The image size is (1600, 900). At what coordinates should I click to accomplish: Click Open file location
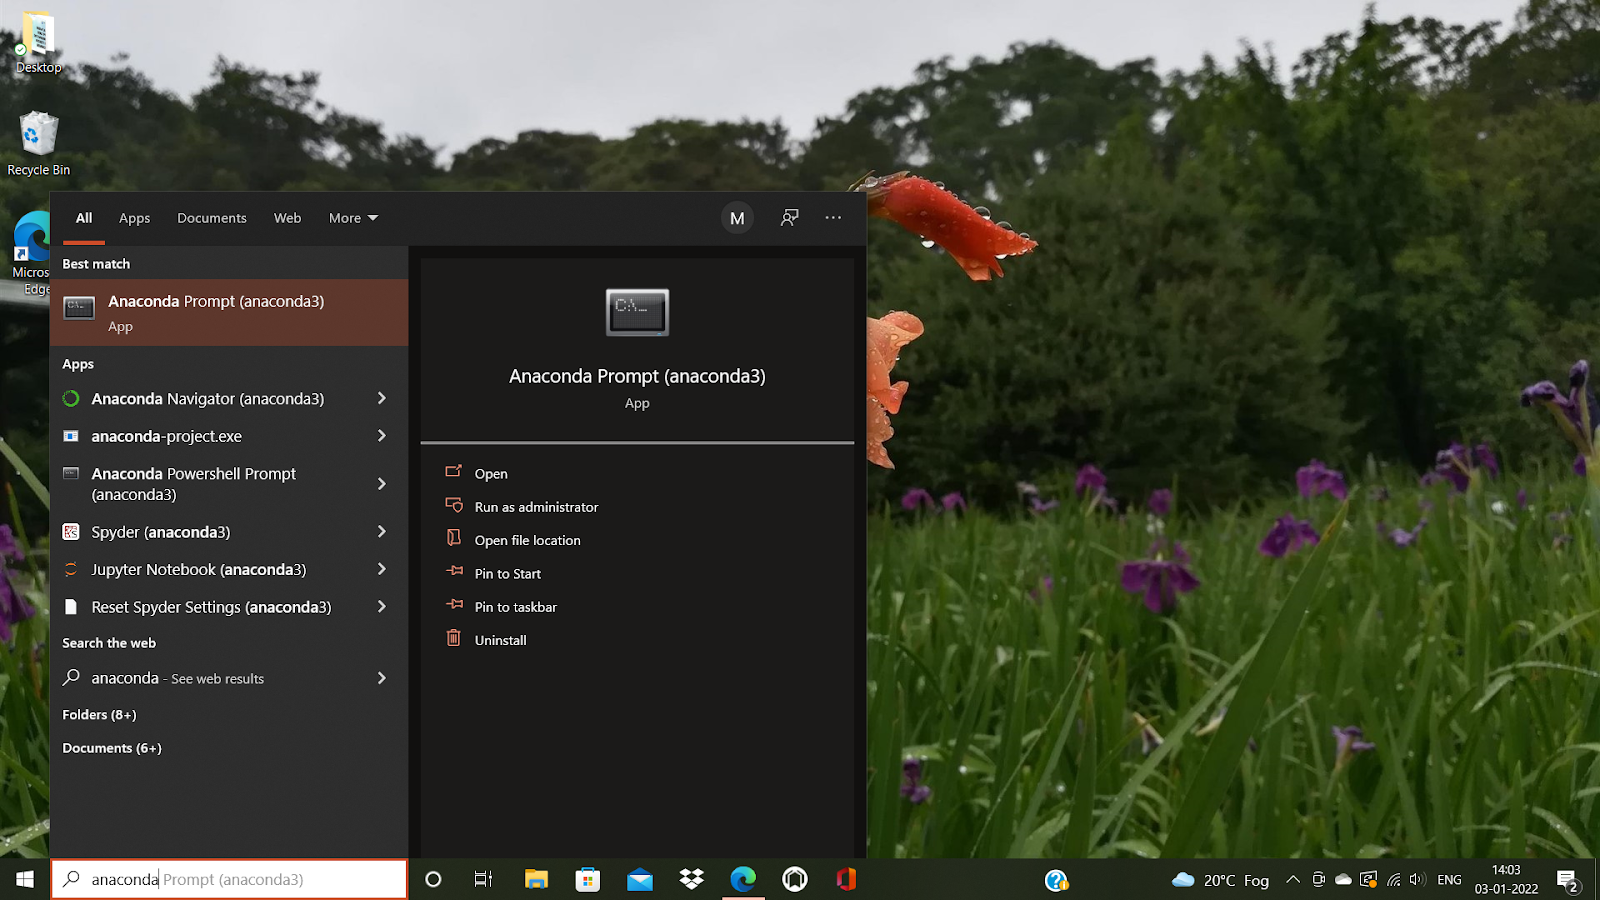point(527,540)
